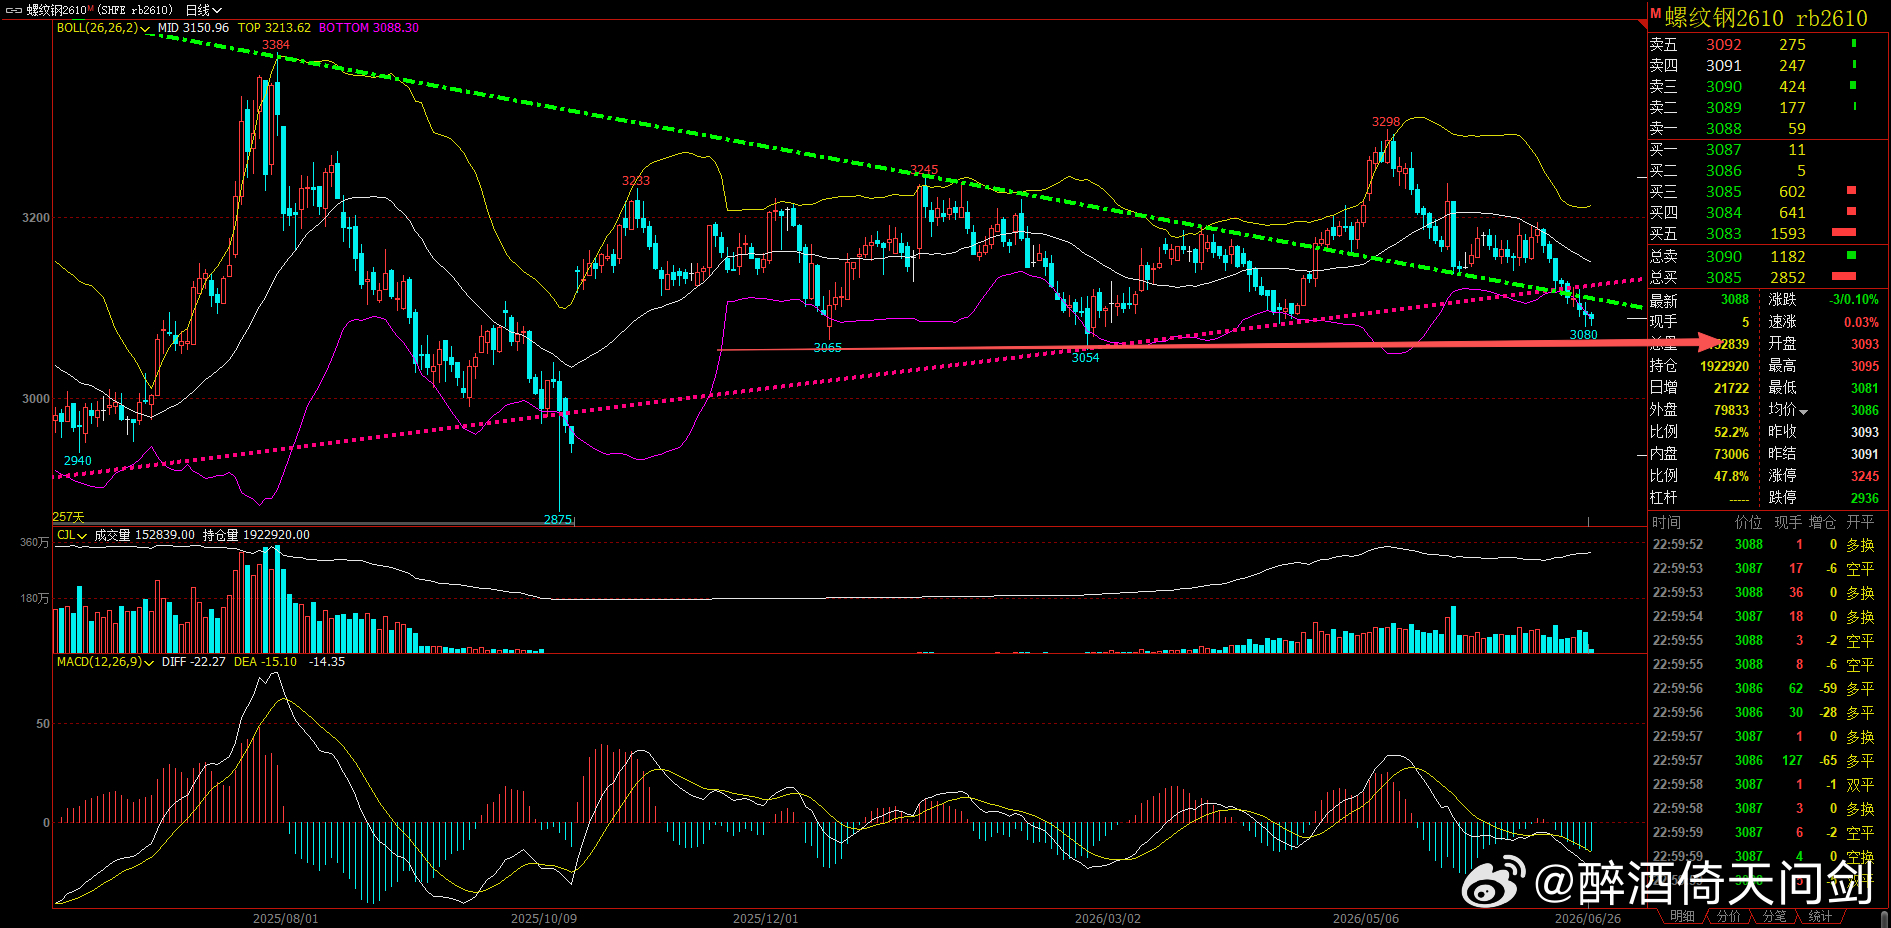Select the 买三 price 3085

point(1724,192)
